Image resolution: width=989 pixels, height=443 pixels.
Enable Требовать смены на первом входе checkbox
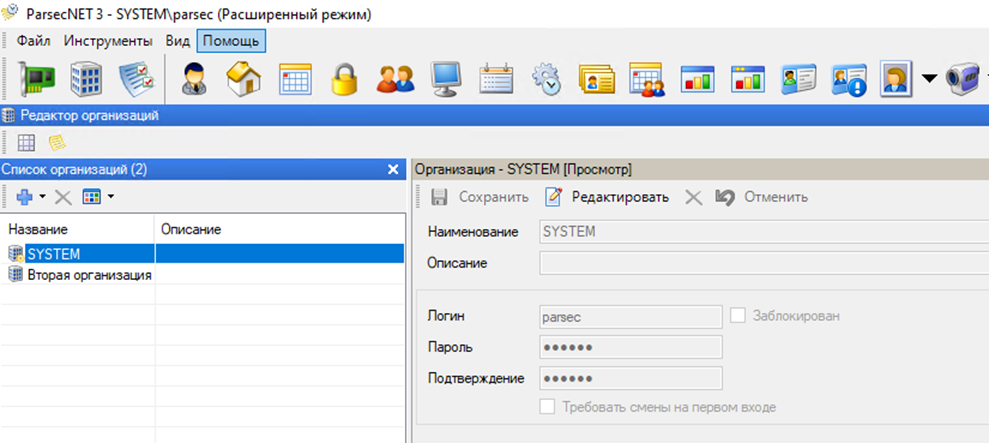click(547, 407)
